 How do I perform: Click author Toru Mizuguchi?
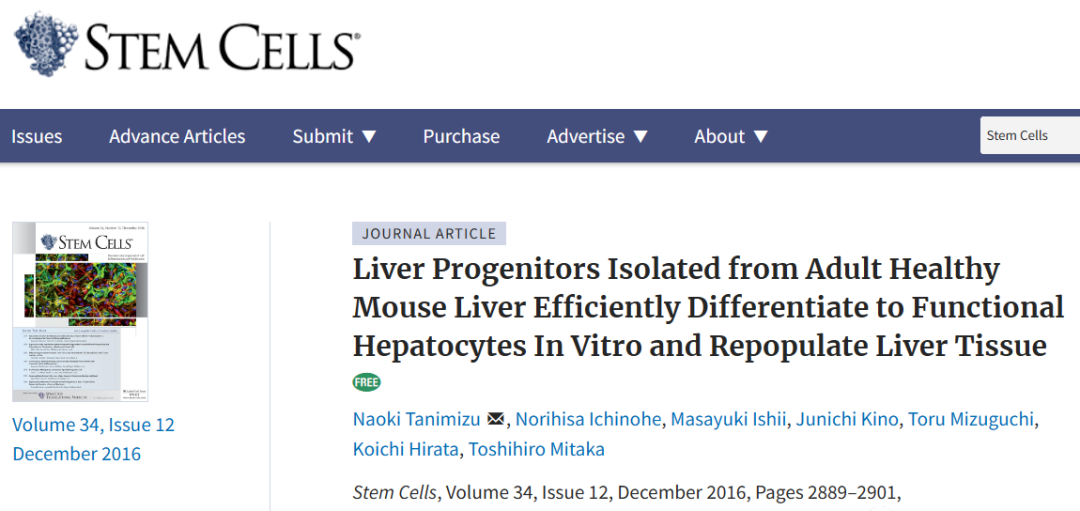[971, 419]
